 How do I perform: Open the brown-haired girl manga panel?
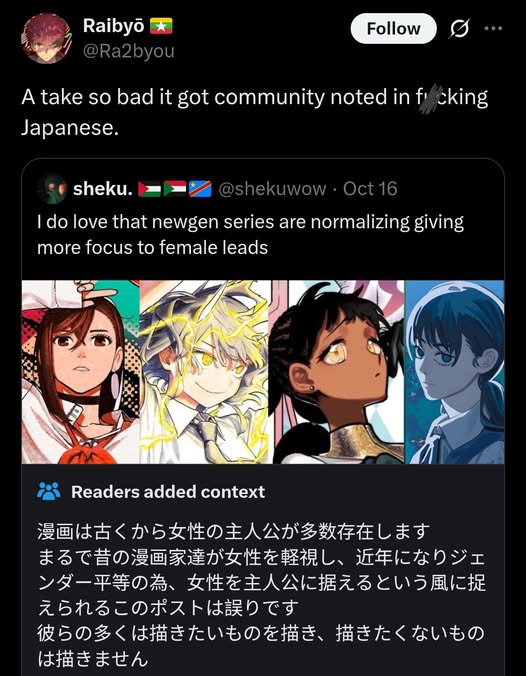coord(81,372)
